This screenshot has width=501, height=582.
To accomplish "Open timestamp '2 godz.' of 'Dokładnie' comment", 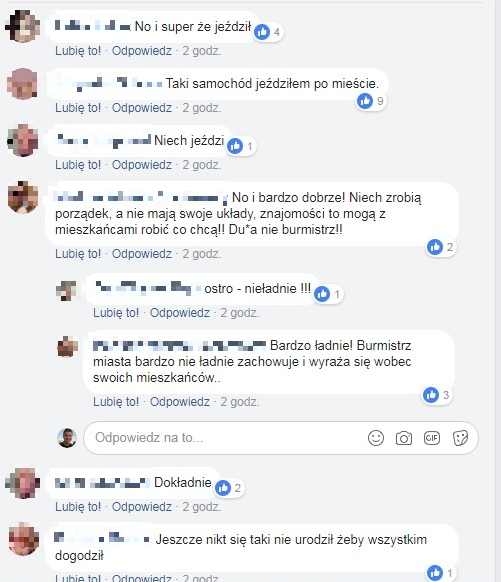I will (x=201, y=507).
